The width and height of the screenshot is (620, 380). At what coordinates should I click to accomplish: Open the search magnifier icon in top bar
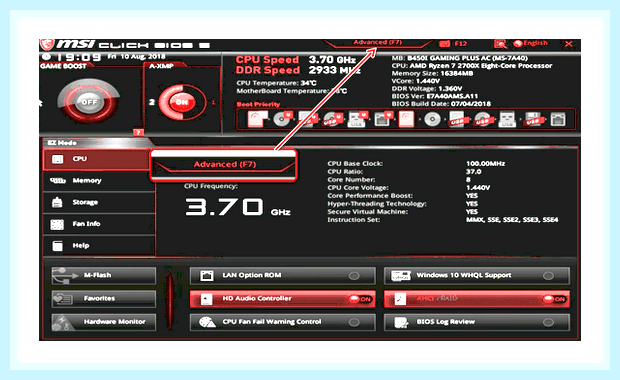[500, 43]
